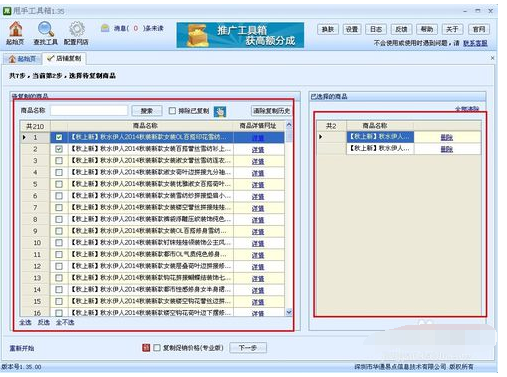The height and width of the screenshot is (377, 507).
Task: Click the 商品详情网址 column header
Action: 258,126
